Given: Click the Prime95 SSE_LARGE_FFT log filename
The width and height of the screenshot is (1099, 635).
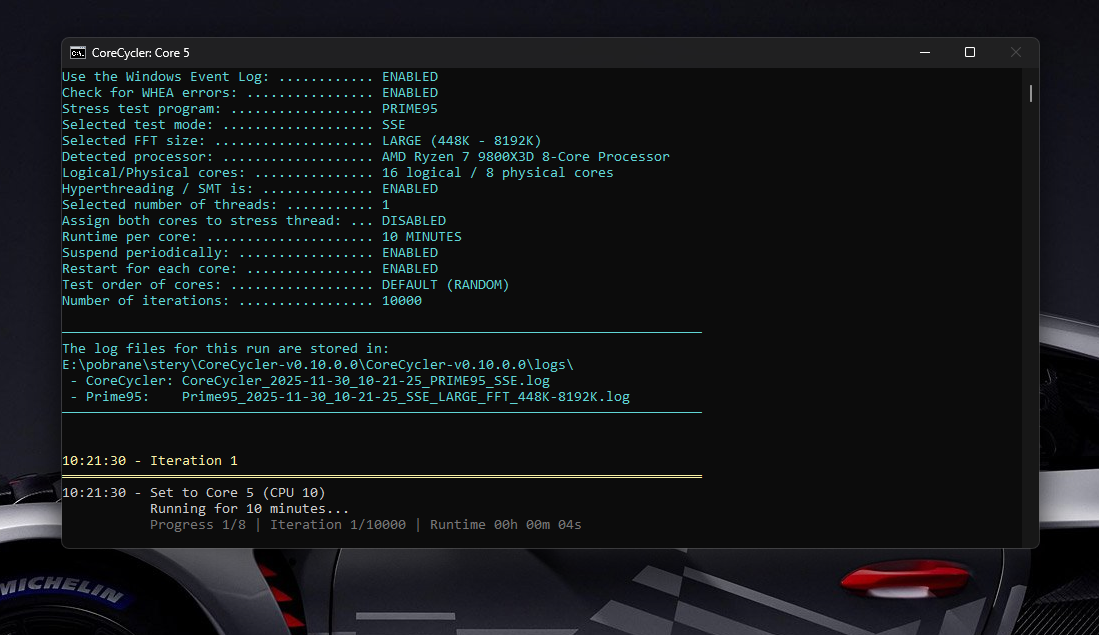Looking at the screenshot, I should [x=405, y=396].
